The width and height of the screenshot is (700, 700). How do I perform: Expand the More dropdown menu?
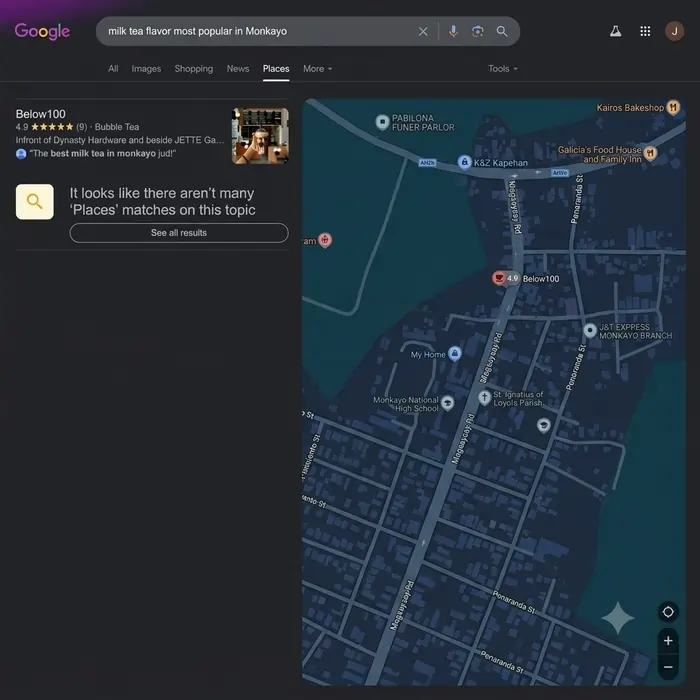pos(317,69)
